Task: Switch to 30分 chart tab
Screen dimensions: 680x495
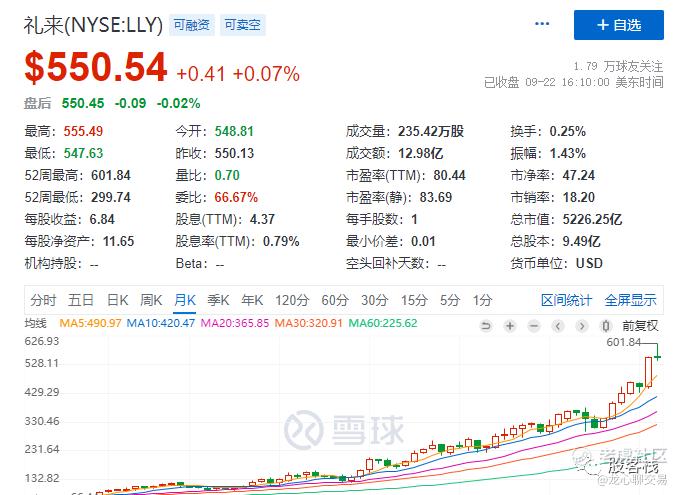Action: (375, 300)
